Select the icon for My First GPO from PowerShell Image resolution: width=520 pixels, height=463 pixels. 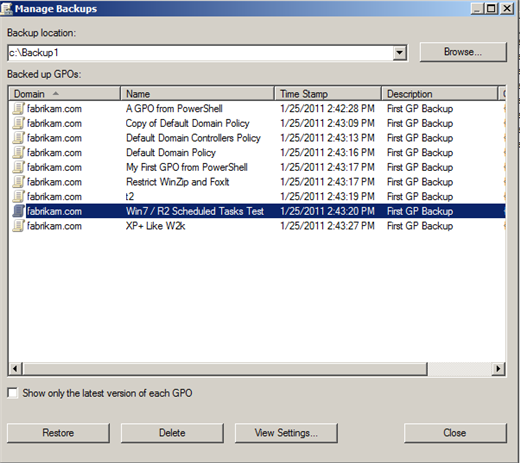click(x=18, y=167)
